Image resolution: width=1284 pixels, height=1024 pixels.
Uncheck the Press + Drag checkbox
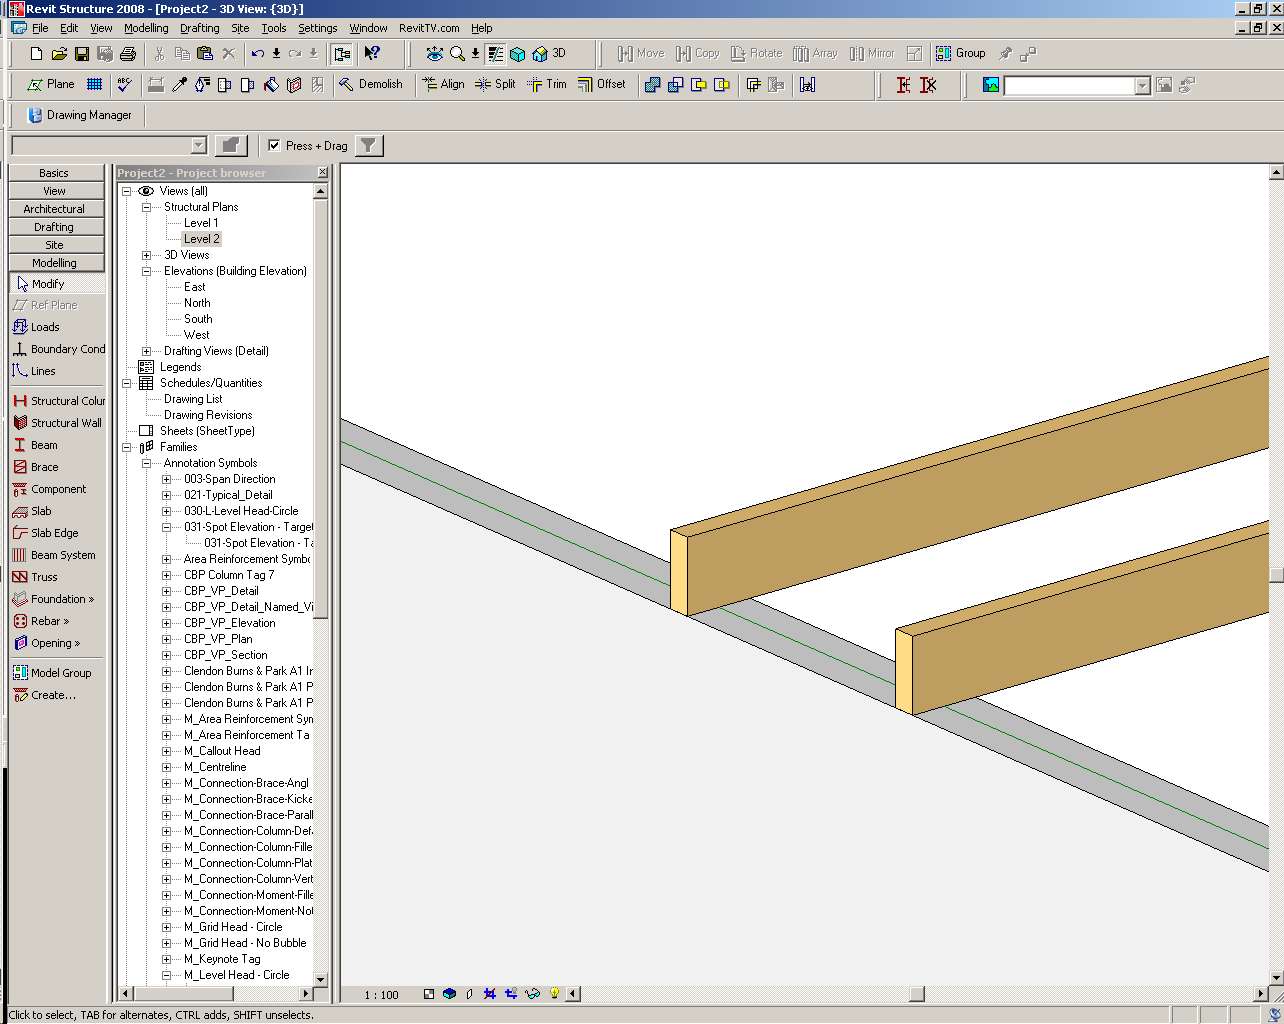point(274,146)
